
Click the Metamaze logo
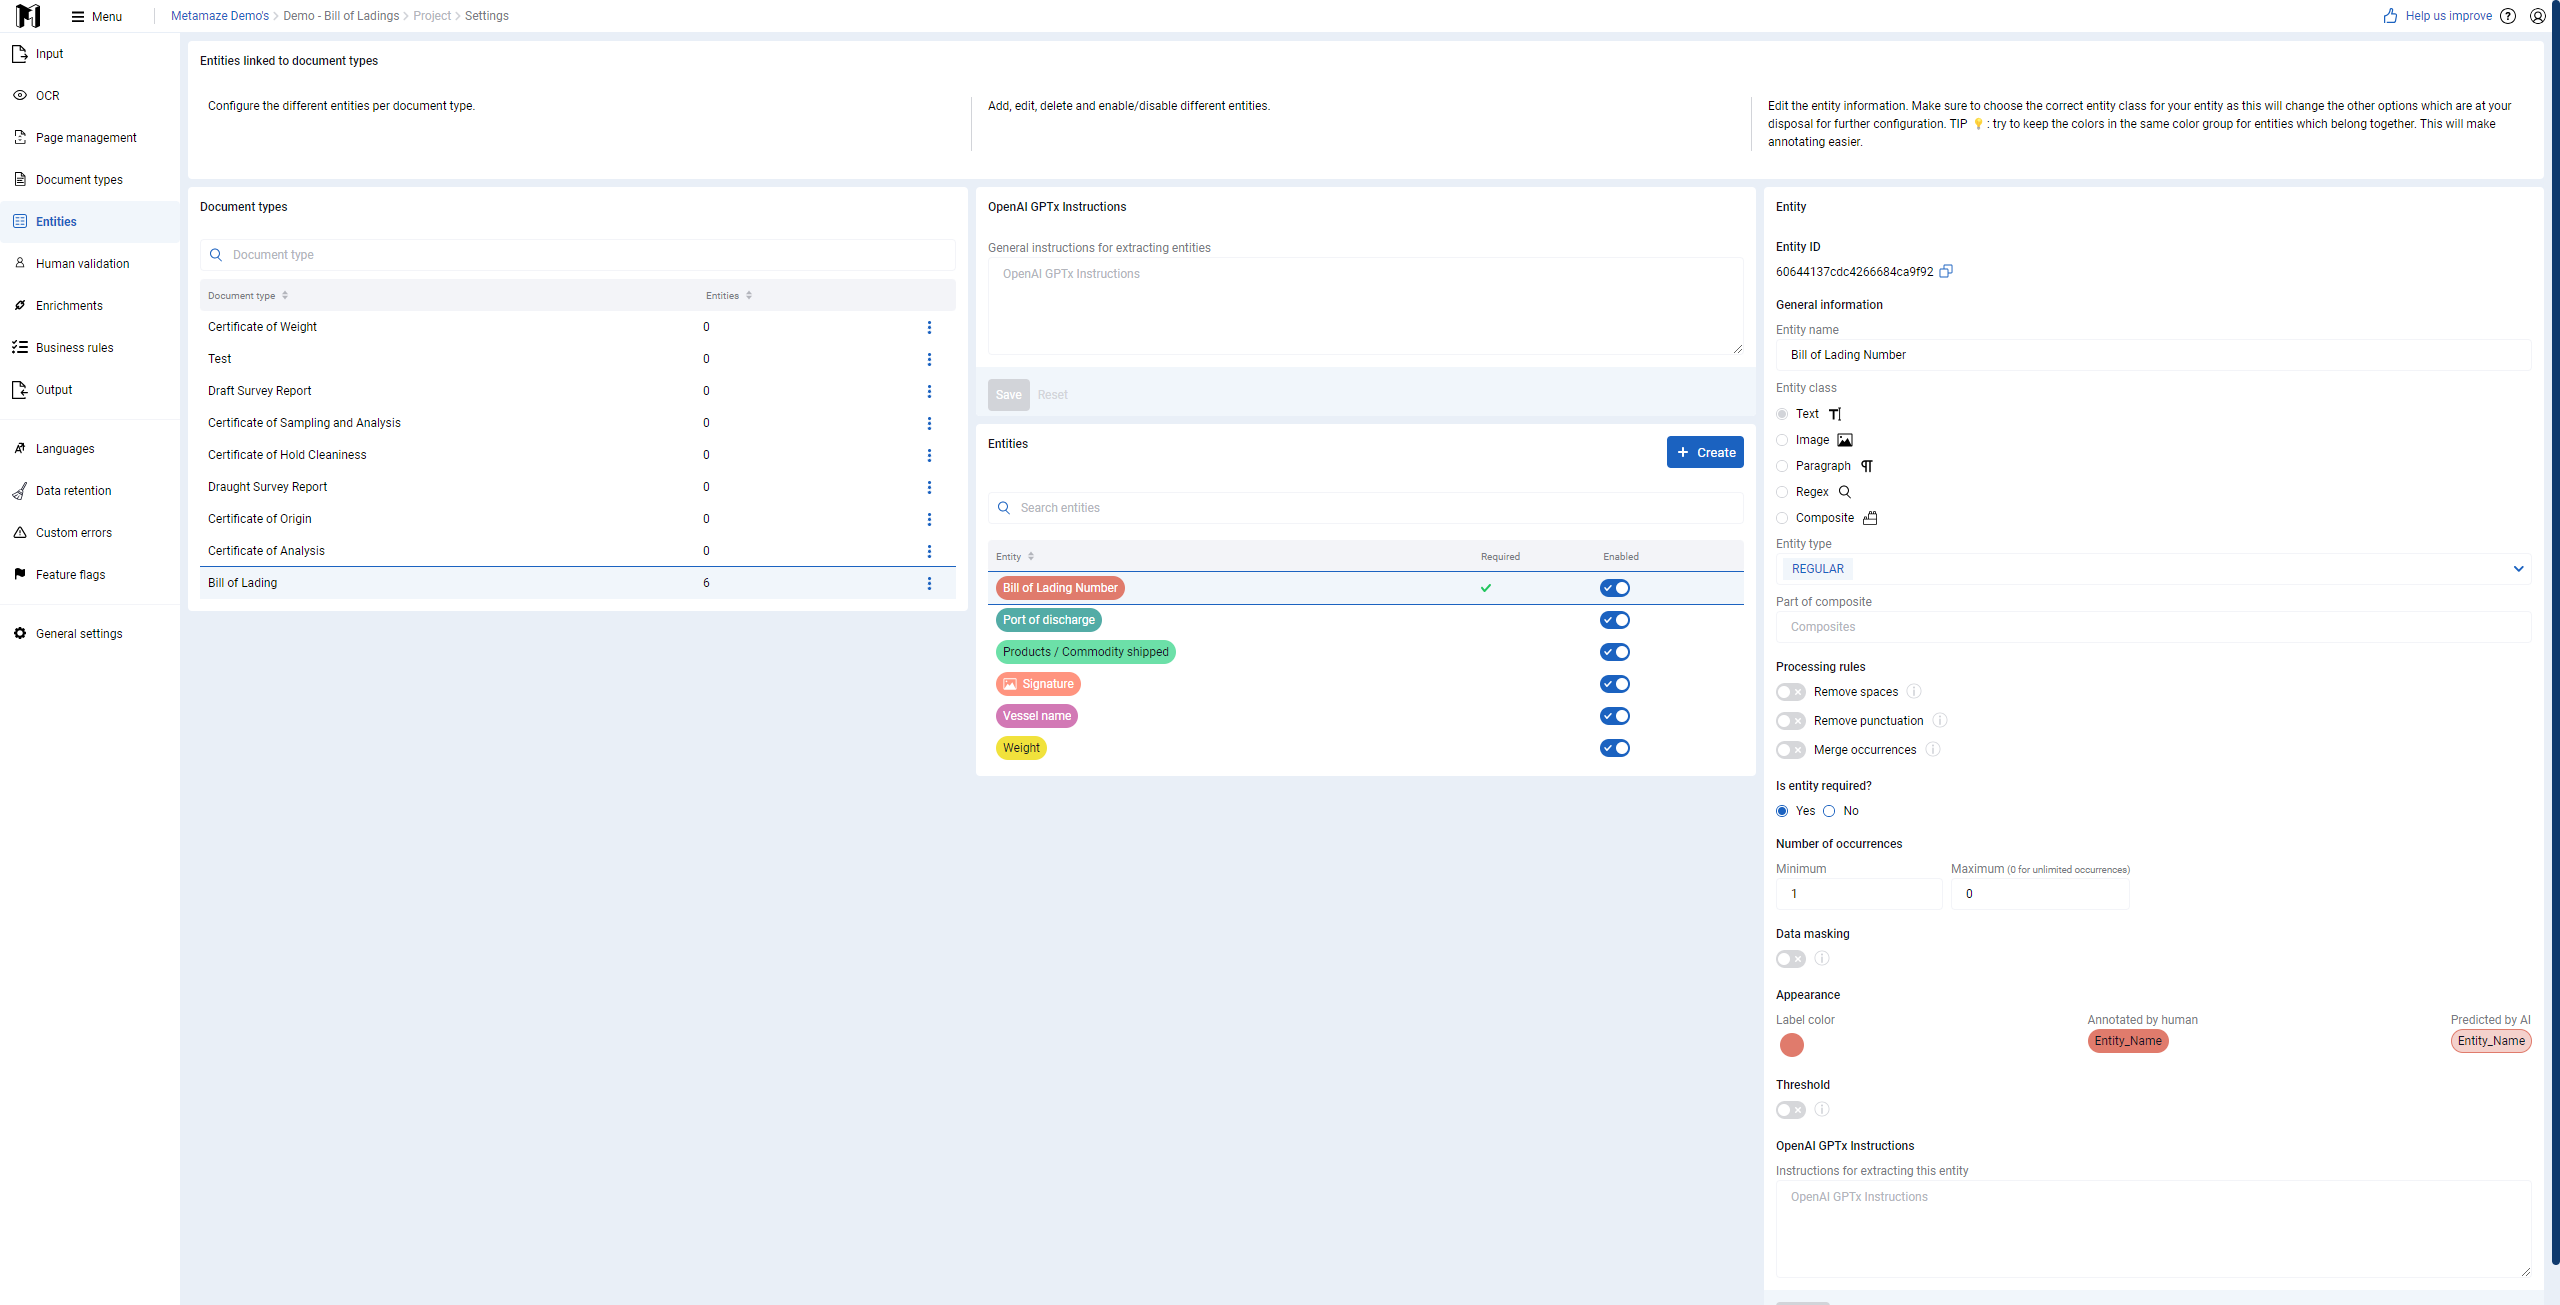28,16
